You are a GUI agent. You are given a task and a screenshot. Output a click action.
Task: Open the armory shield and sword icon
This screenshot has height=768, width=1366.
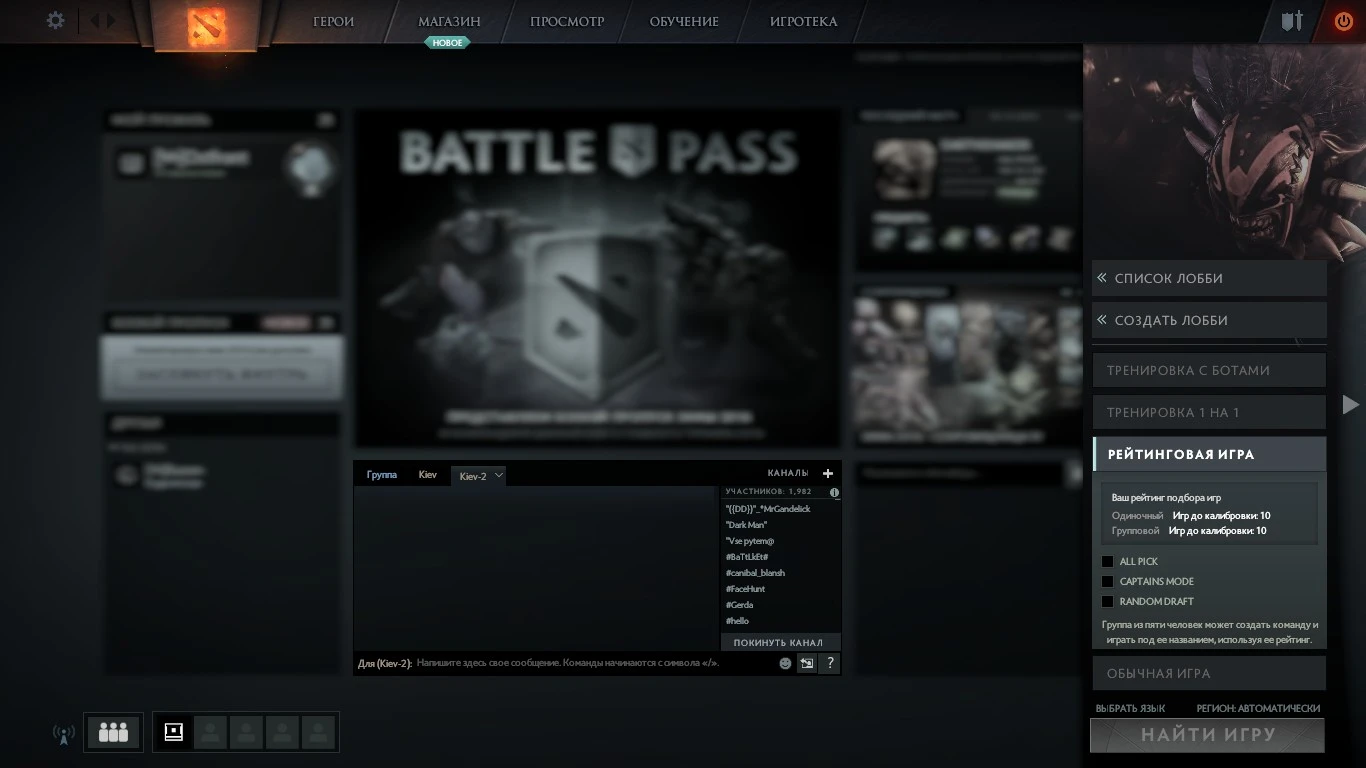pyautogui.click(x=1293, y=21)
